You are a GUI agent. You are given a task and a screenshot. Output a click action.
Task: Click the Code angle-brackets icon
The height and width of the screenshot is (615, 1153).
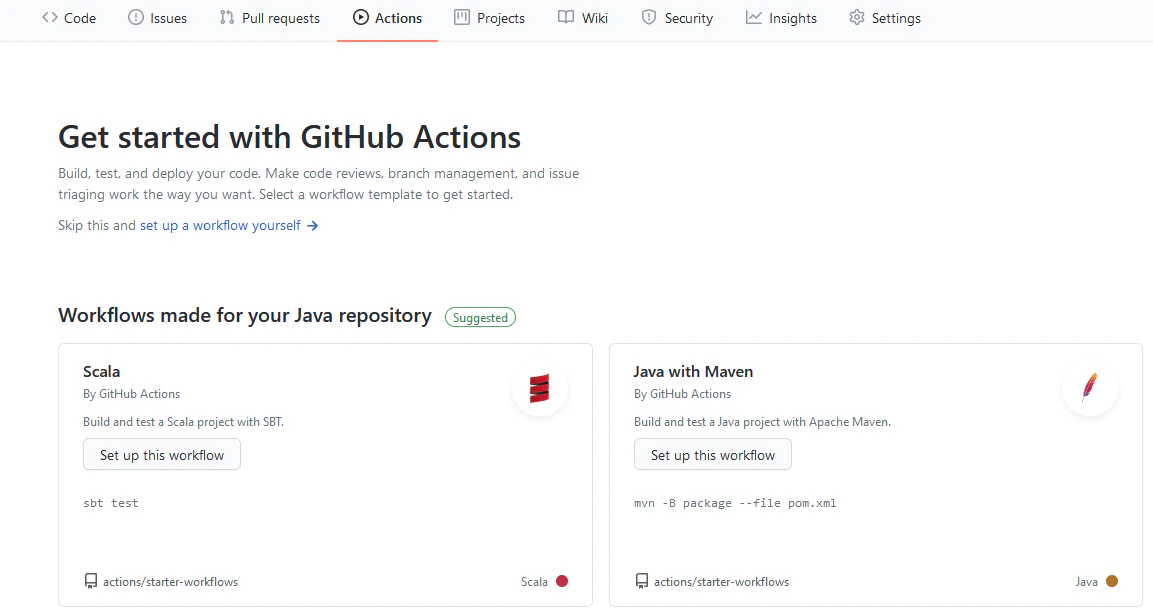(x=50, y=18)
